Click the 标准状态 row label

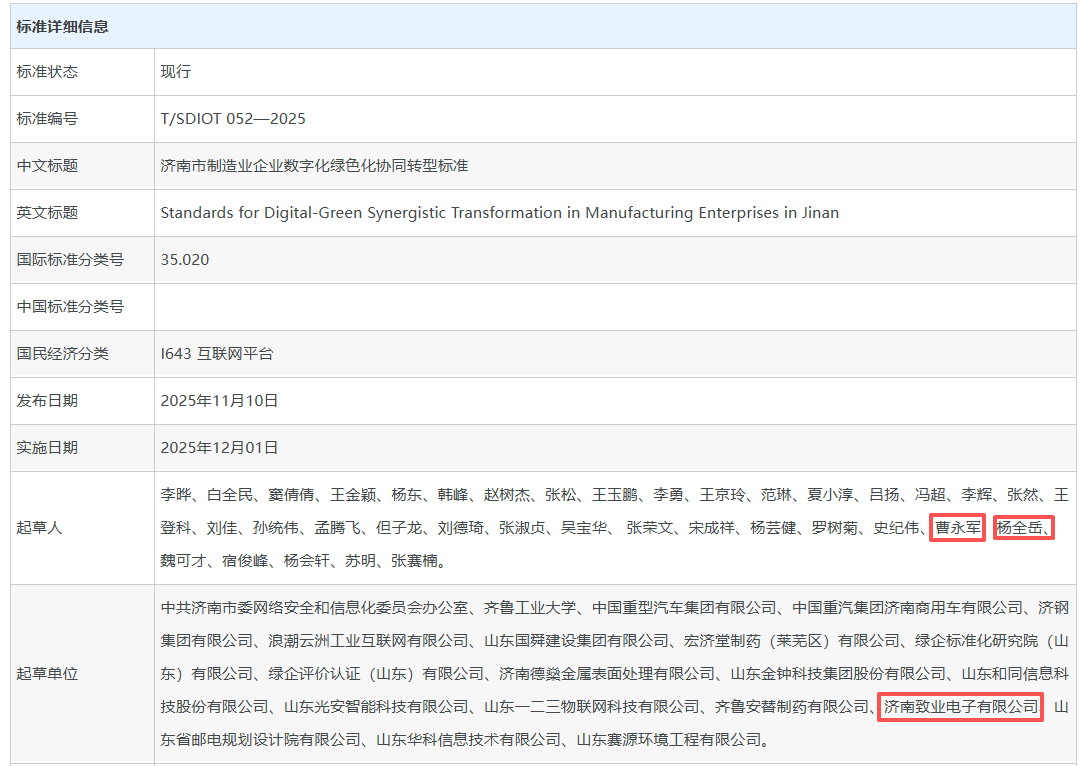coord(47,72)
